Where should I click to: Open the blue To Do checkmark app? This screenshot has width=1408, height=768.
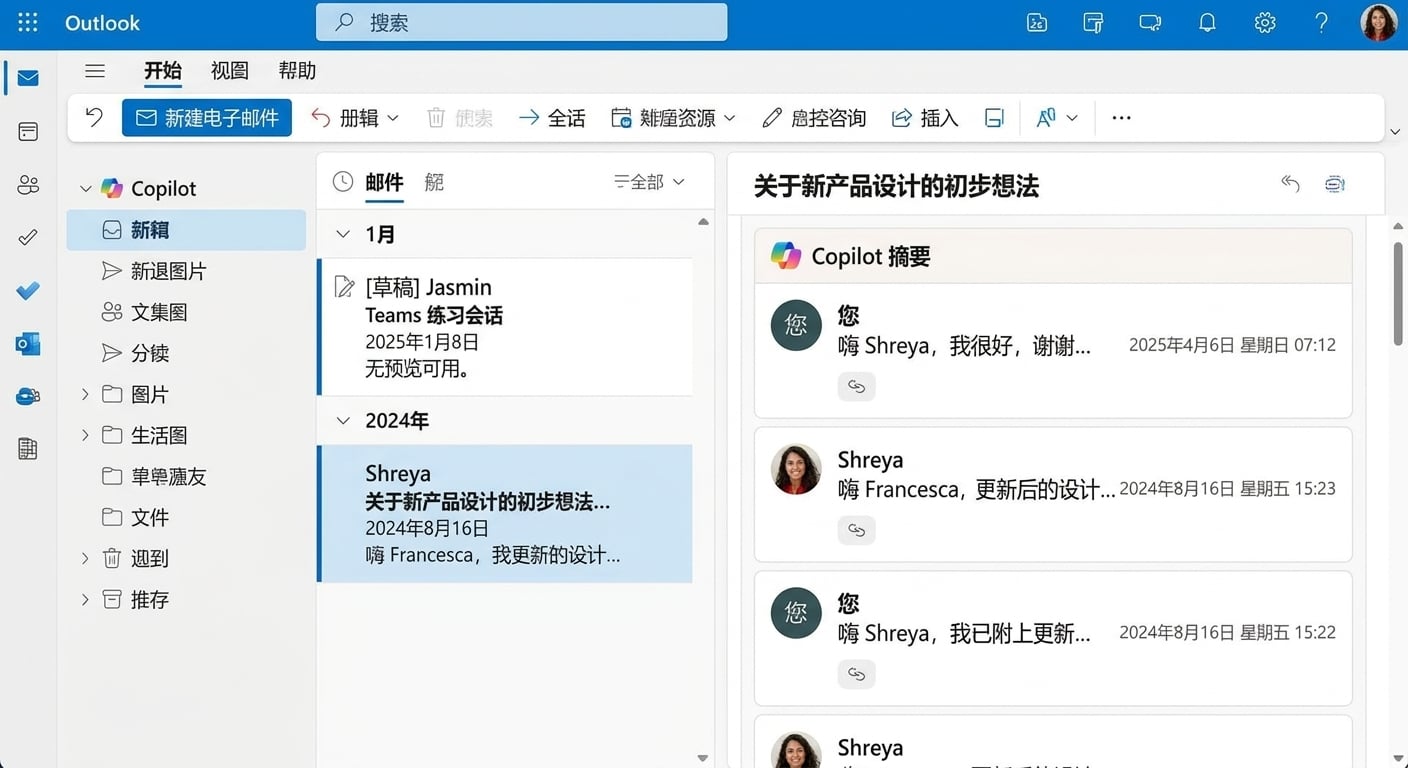coord(28,291)
